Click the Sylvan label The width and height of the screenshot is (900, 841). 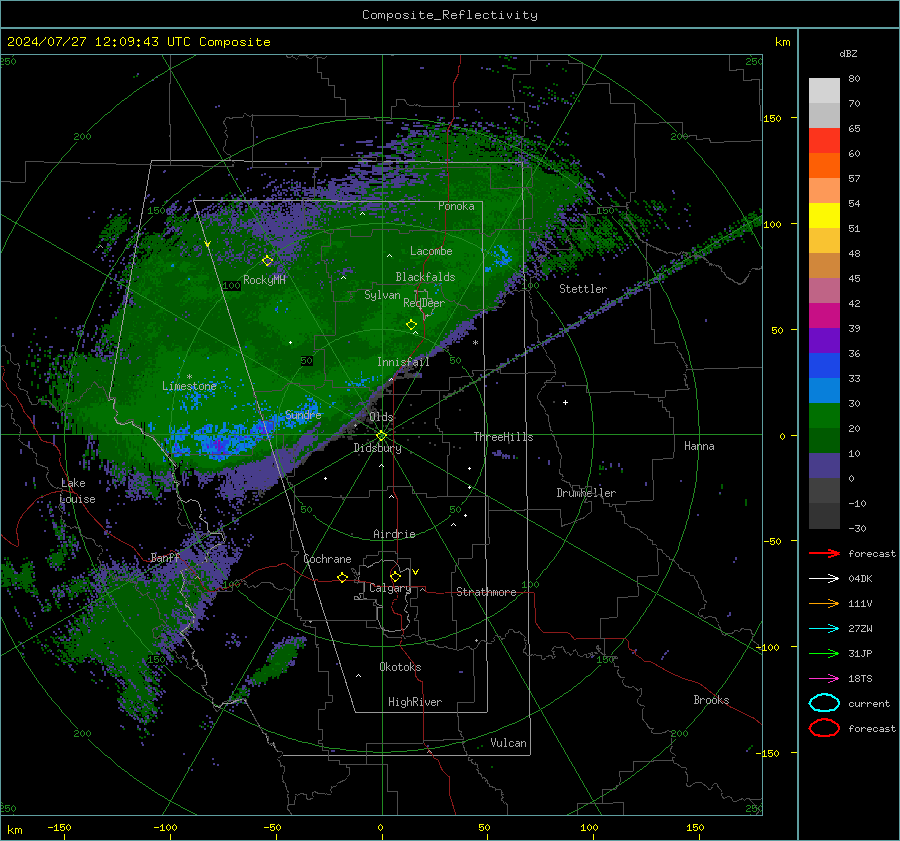(x=382, y=295)
